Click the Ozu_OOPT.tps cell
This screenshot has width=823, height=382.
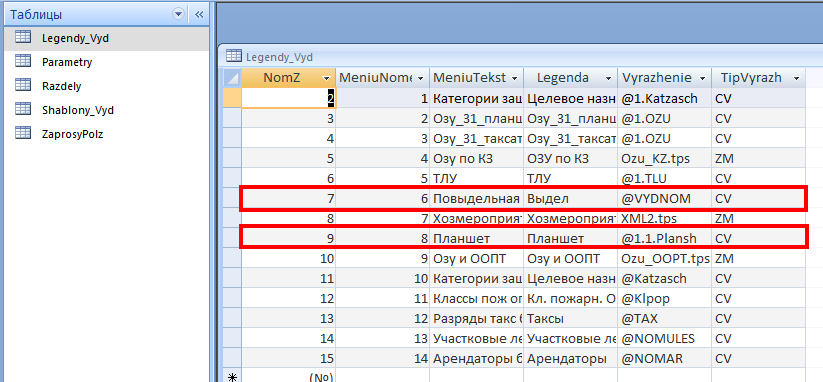click(664, 259)
